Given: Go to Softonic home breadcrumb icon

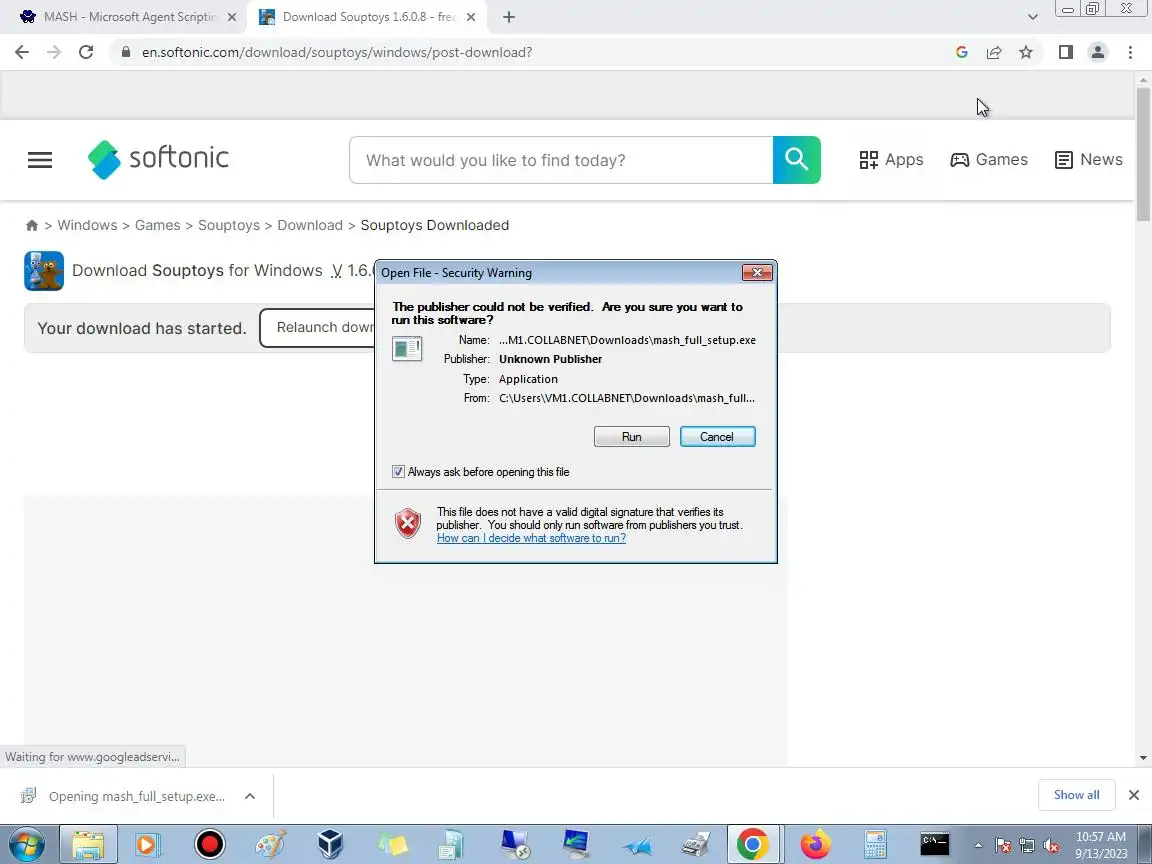Looking at the screenshot, I should pyautogui.click(x=32, y=226).
